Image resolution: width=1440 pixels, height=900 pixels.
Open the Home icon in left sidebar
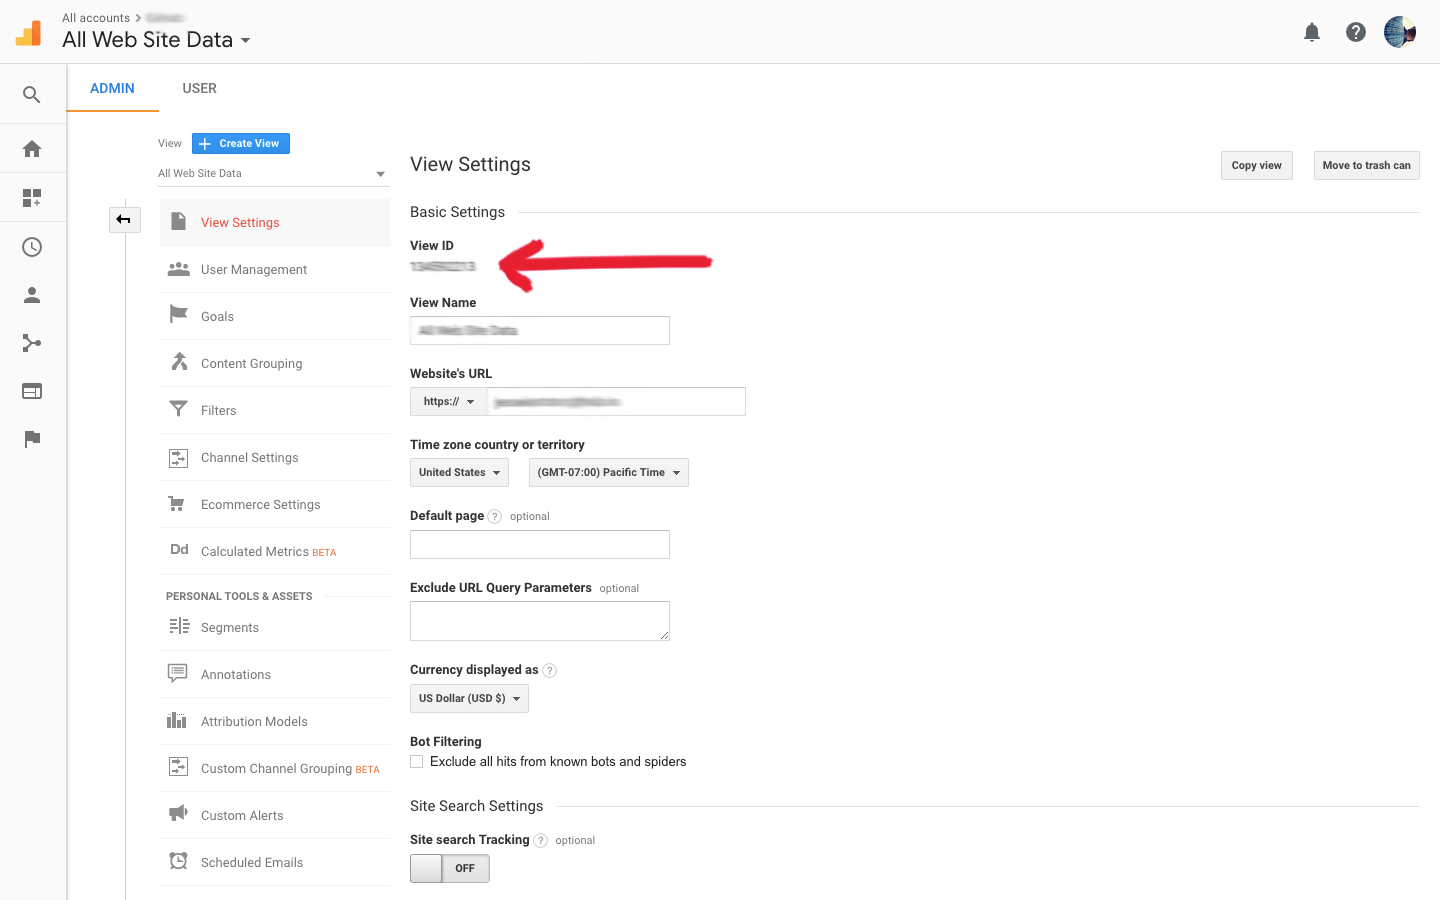[32, 149]
